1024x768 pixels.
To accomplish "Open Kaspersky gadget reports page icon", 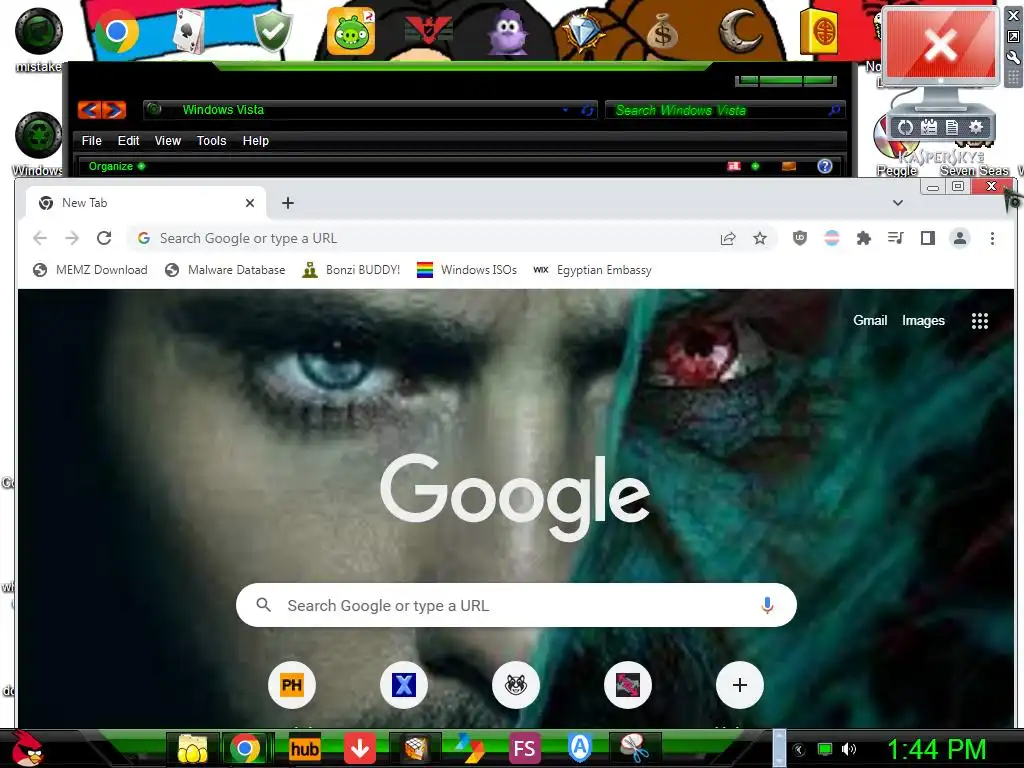I will pos(952,127).
